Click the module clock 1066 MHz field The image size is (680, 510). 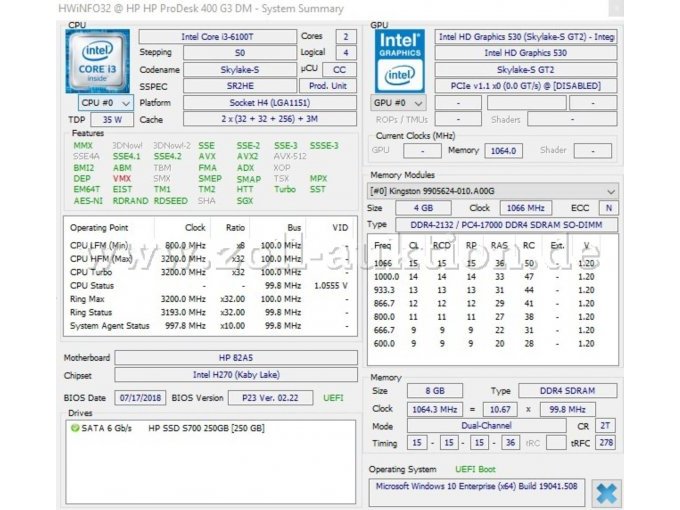526,208
